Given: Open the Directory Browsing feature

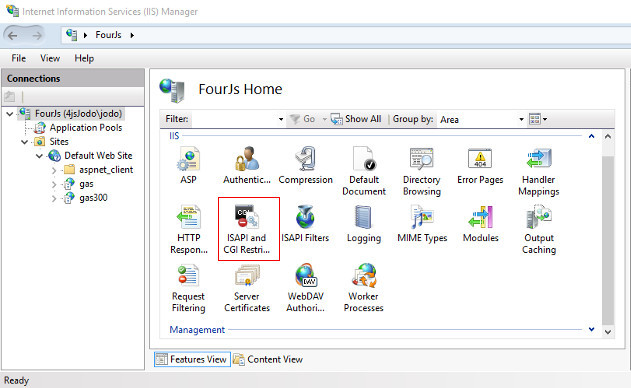Looking at the screenshot, I should click(x=422, y=171).
